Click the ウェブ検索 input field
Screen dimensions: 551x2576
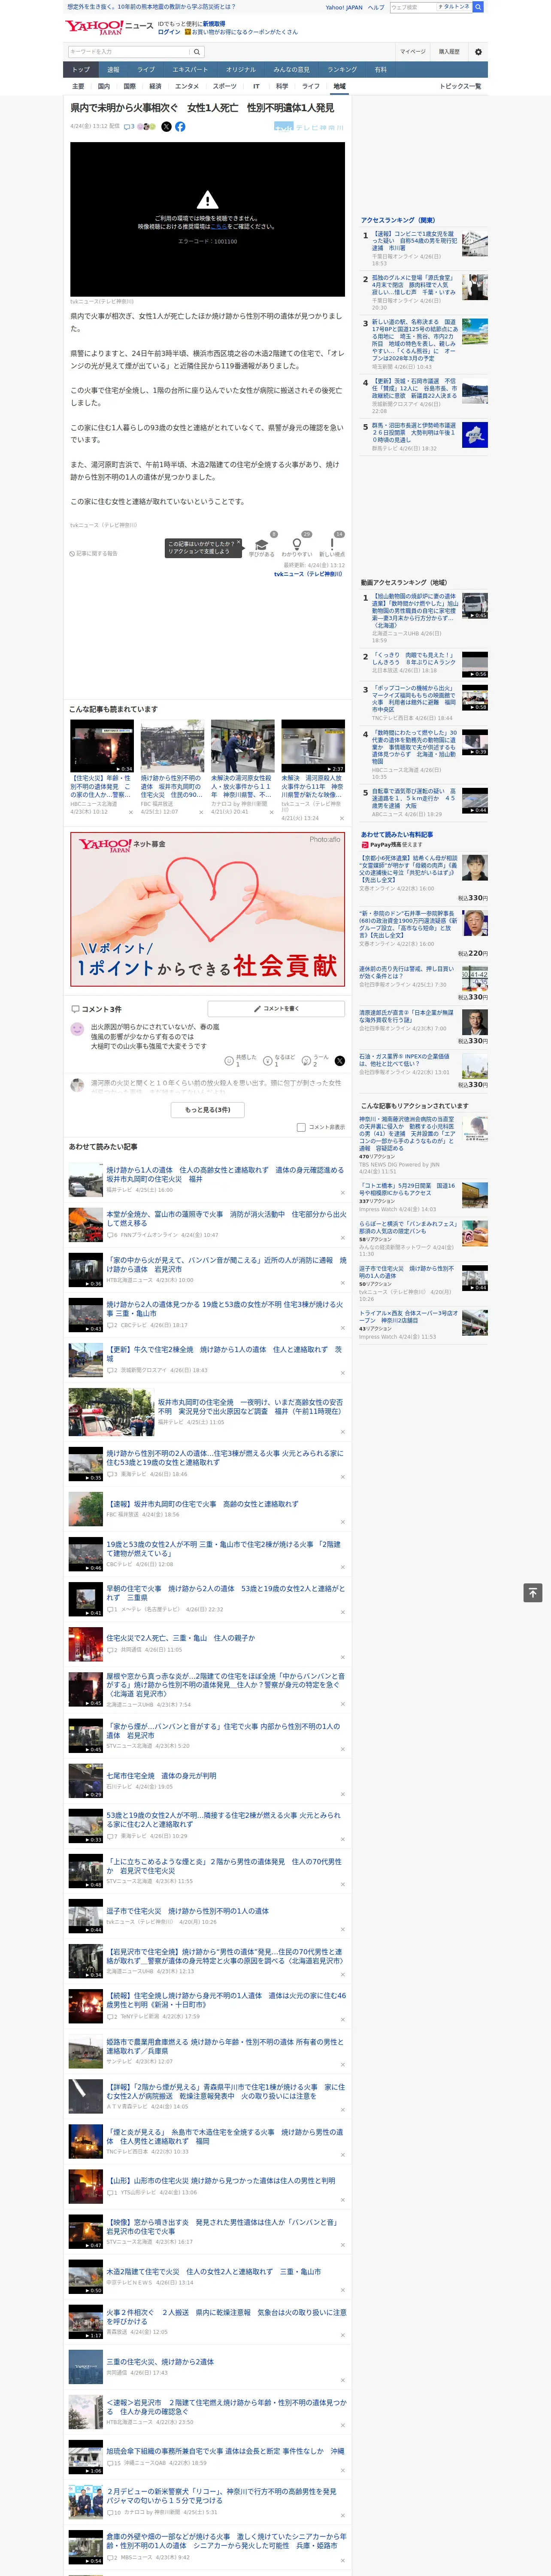coord(412,7)
